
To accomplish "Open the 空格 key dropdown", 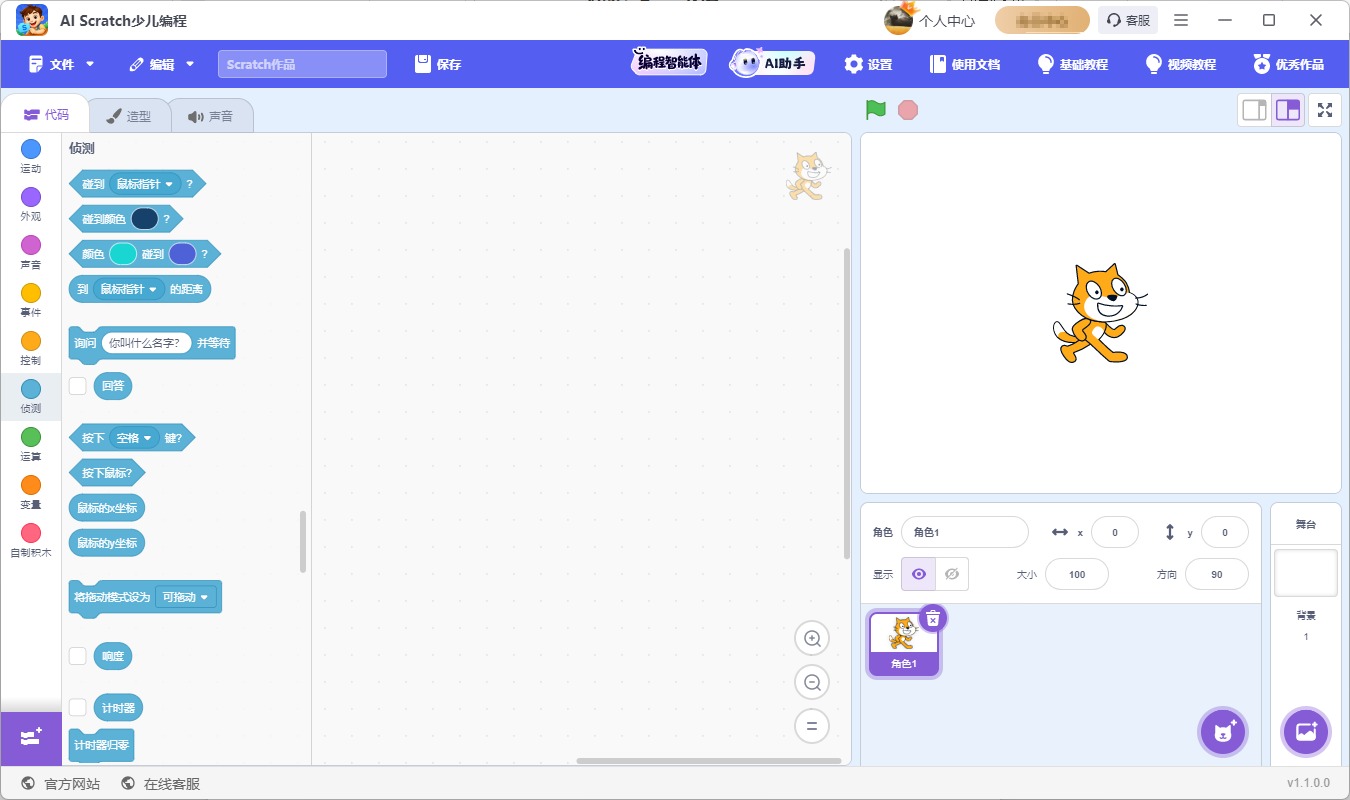I will click(134, 438).
